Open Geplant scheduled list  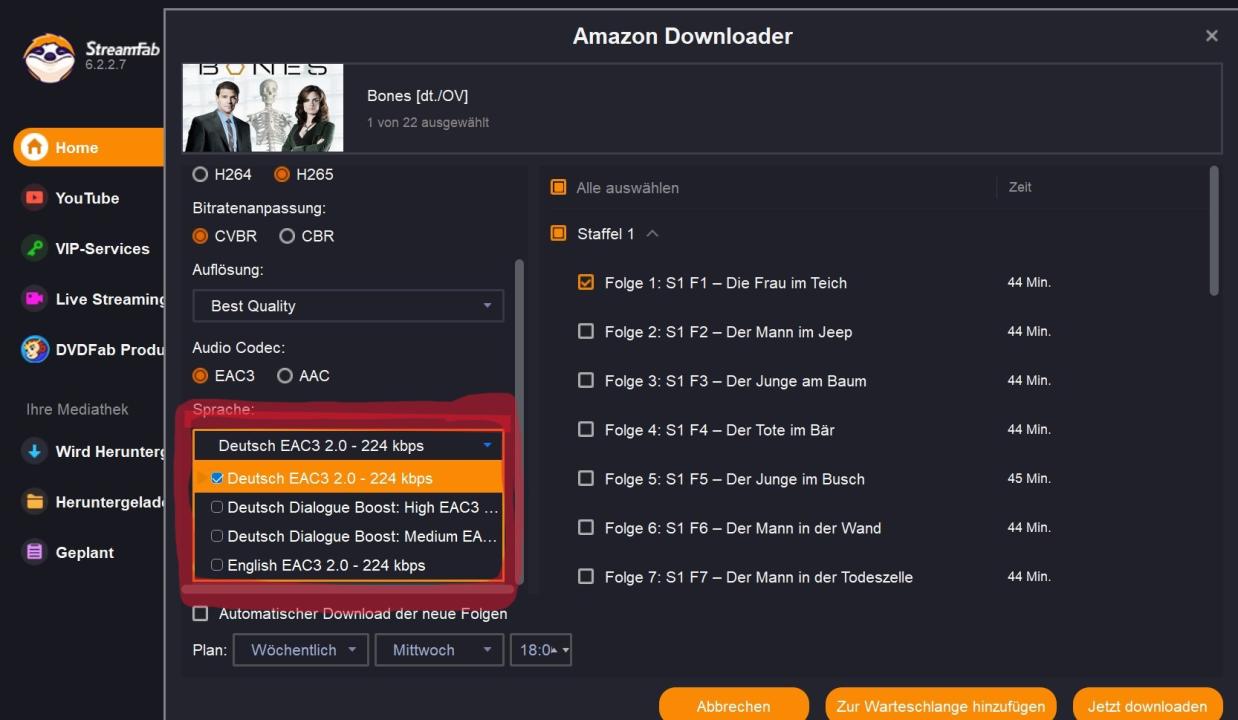(x=84, y=552)
